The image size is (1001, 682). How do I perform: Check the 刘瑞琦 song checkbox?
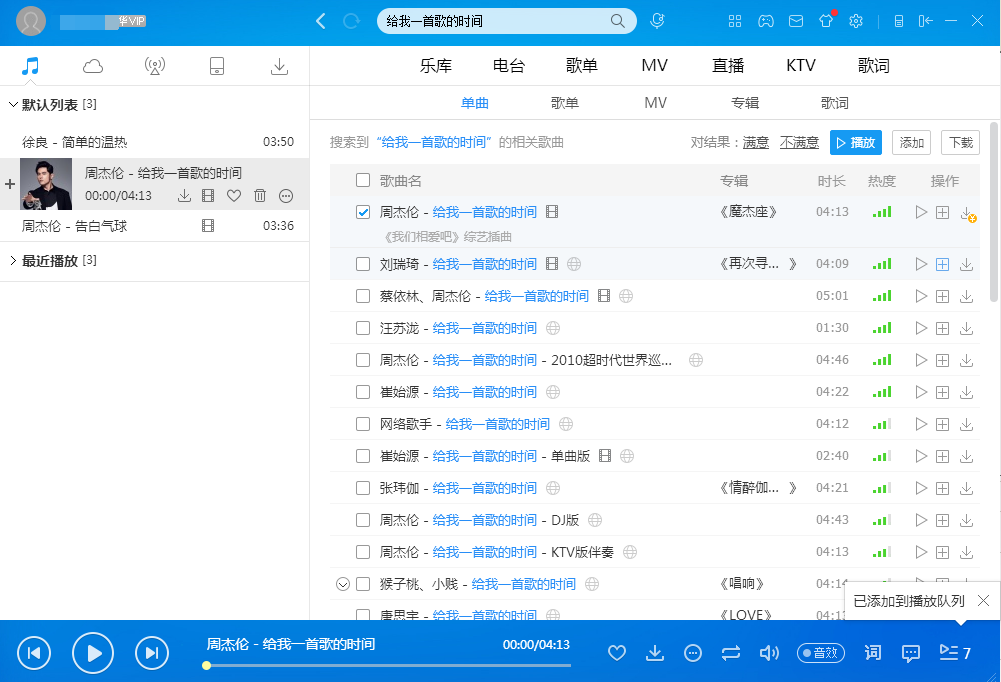pos(363,264)
